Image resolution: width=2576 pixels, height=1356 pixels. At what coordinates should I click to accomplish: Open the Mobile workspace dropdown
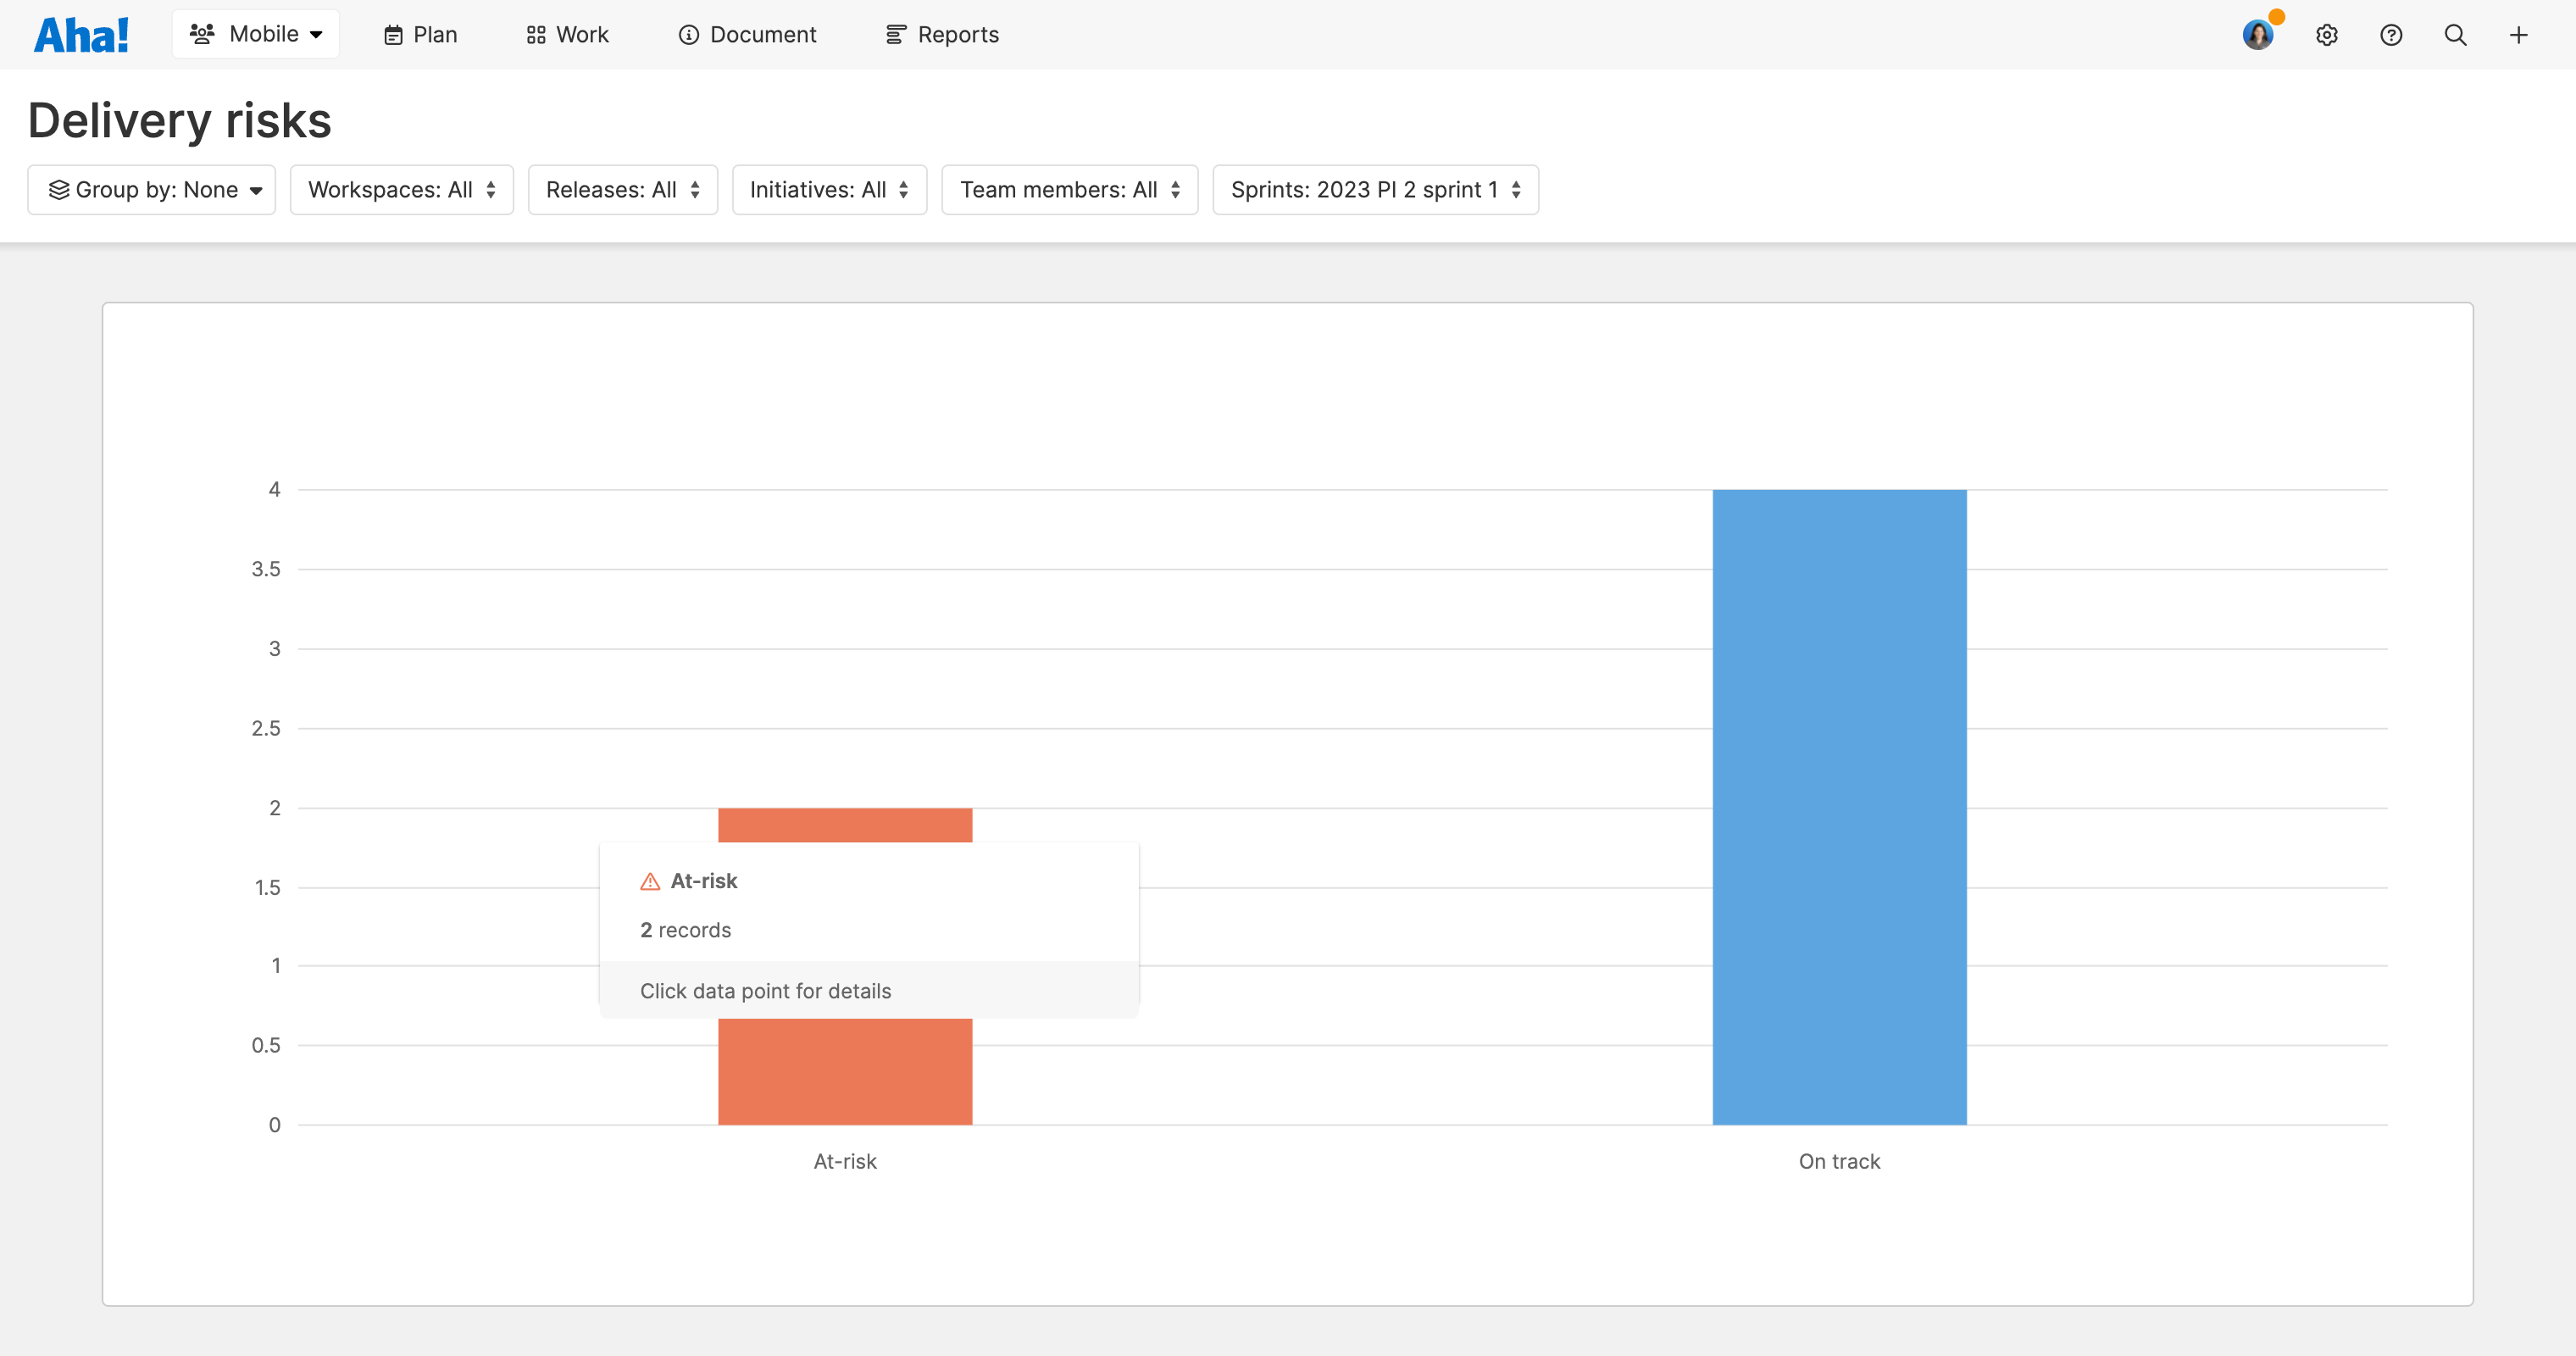(256, 33)
